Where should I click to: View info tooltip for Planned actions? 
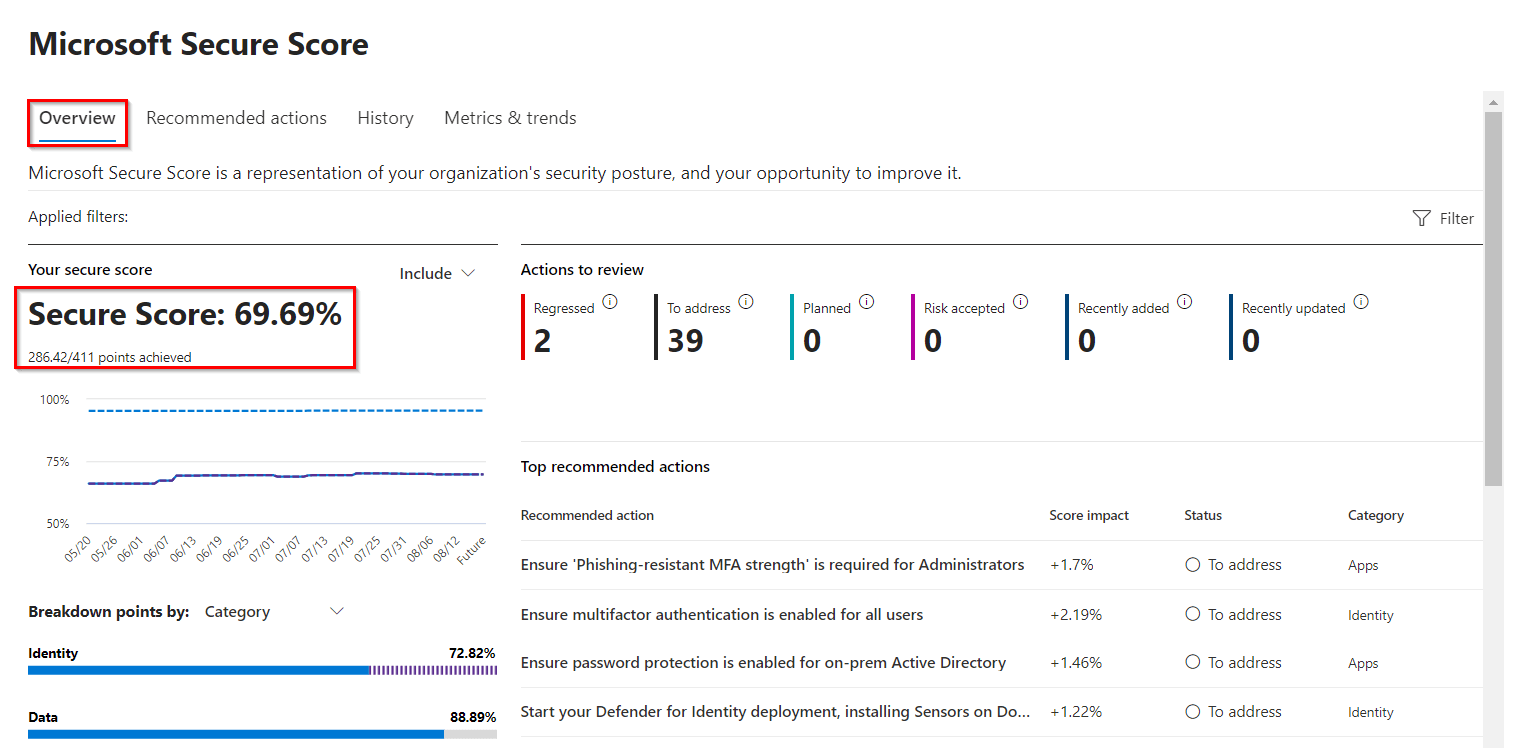(x=867, y=301)
